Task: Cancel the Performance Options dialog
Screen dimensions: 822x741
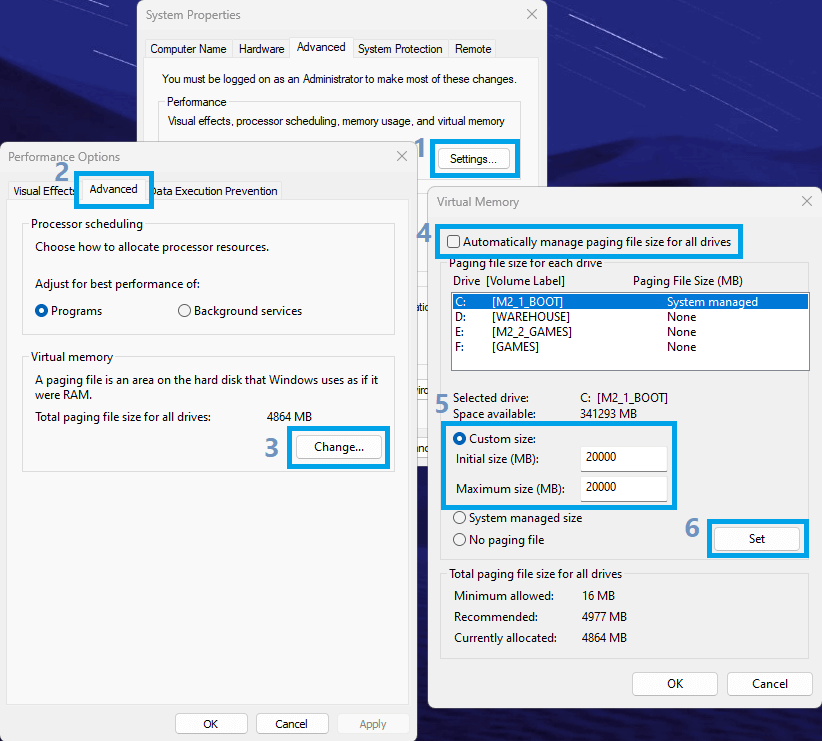Action: pos(291,724)
